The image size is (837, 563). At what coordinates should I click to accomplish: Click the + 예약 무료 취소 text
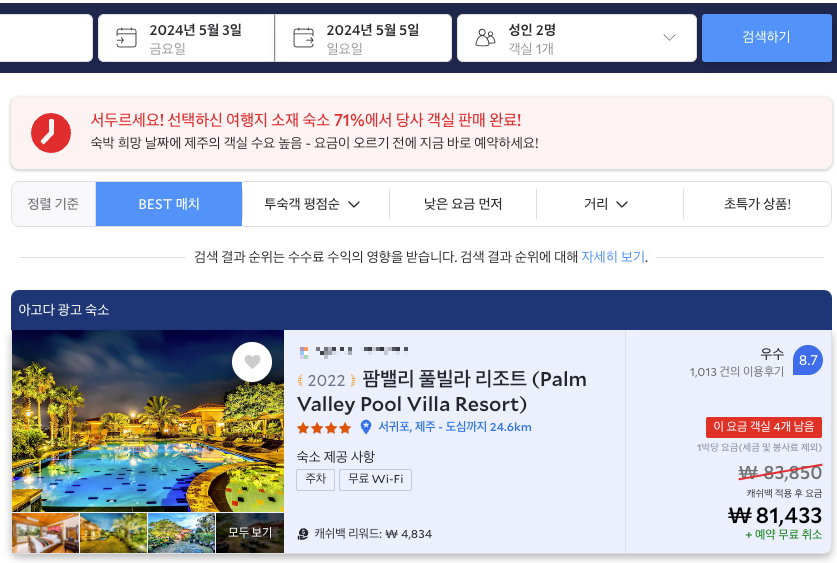tap(784, 535)
